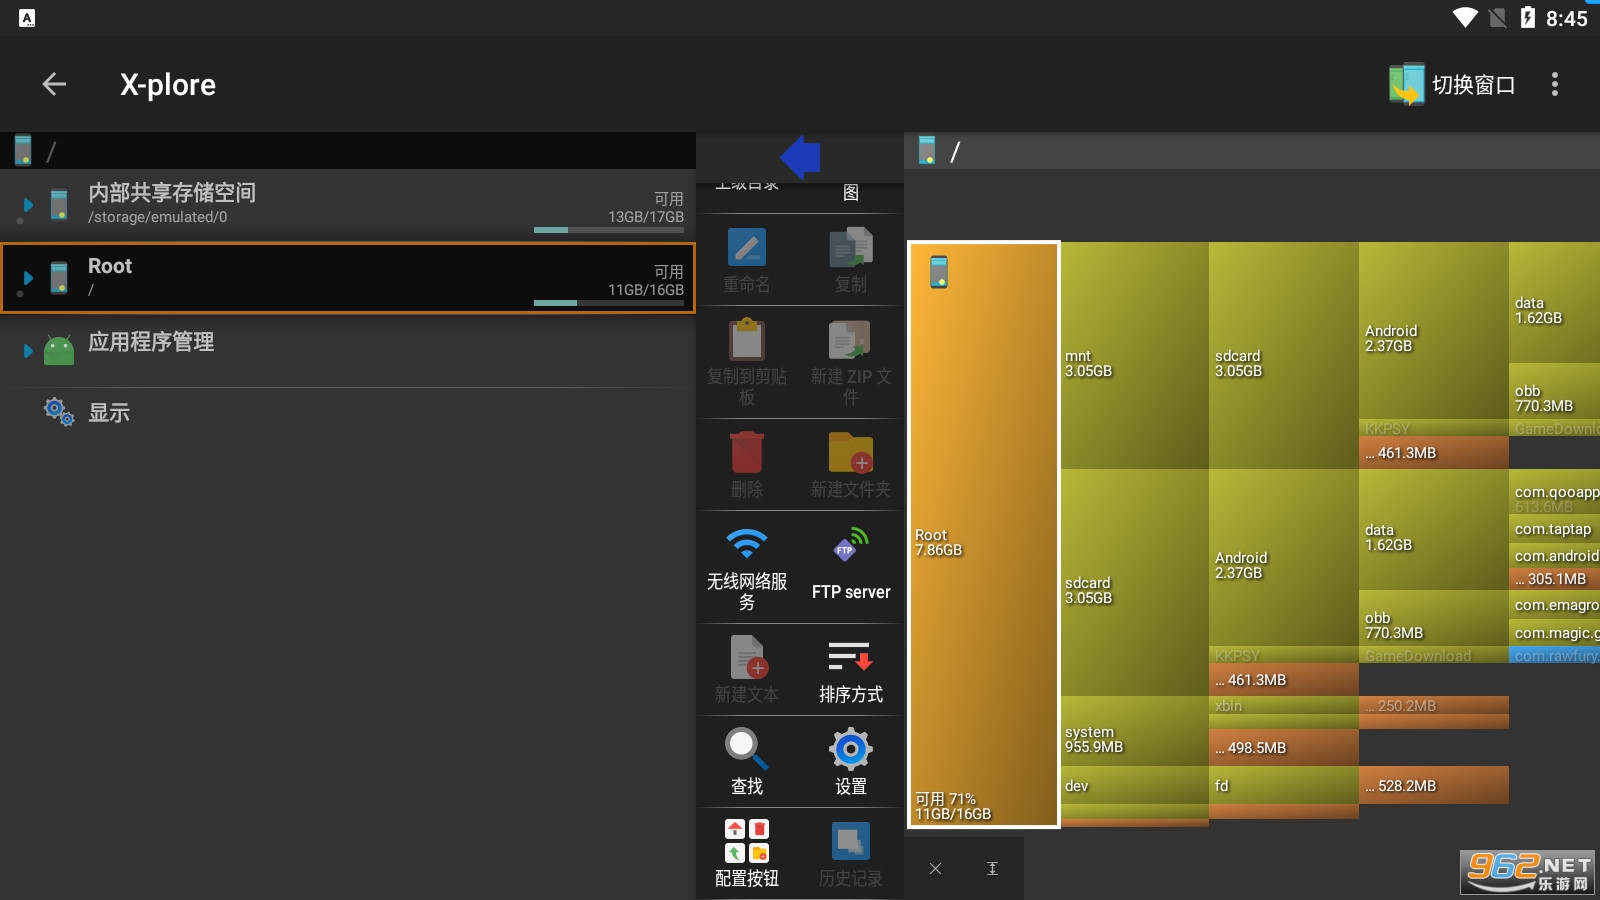
Task: Expand the 内部共享存储空间 storage entry
Action: click(27, 205)
